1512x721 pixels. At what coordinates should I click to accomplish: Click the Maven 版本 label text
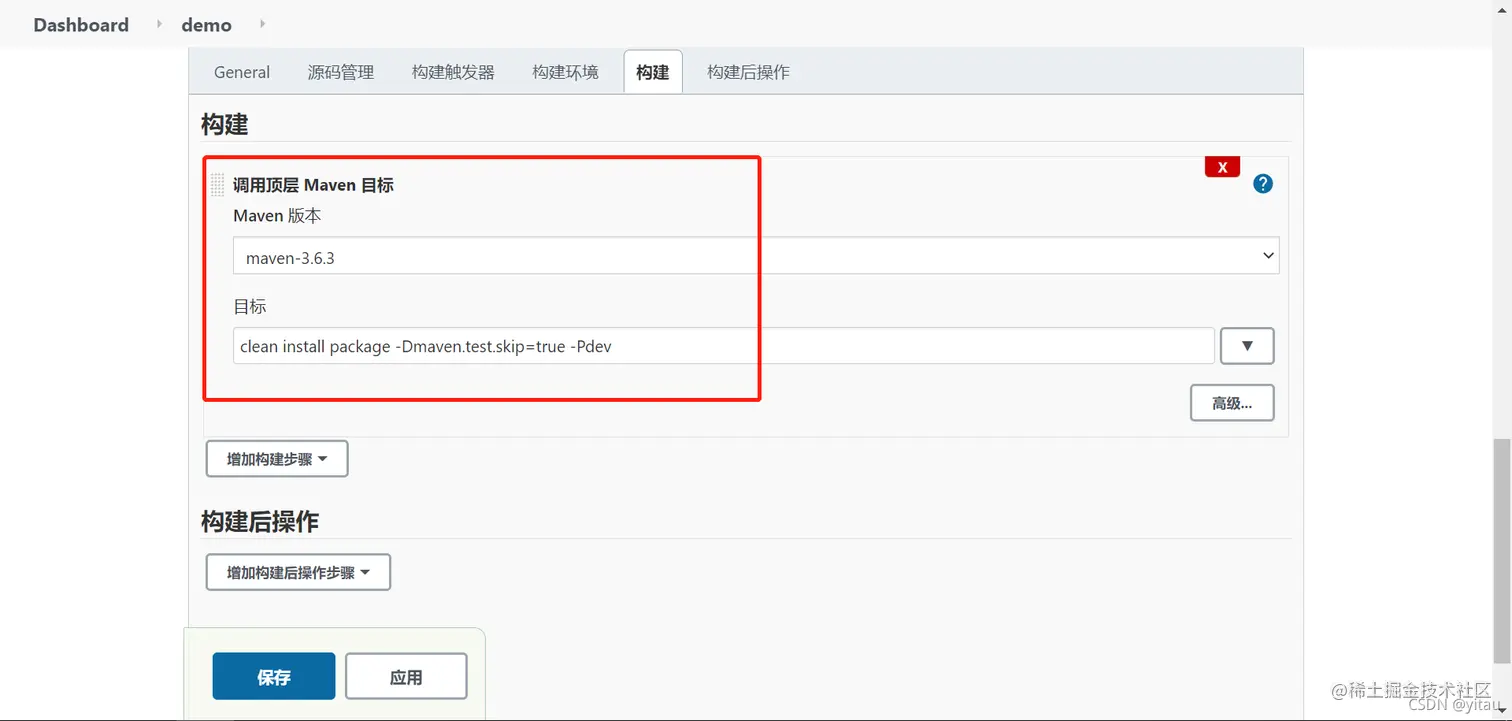click(x=277, y=216)
